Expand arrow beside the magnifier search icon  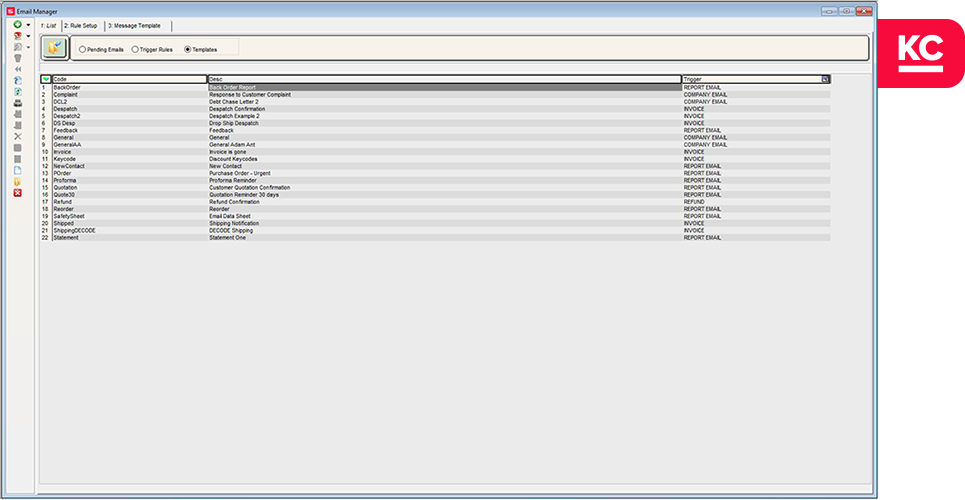click(28, 47)
